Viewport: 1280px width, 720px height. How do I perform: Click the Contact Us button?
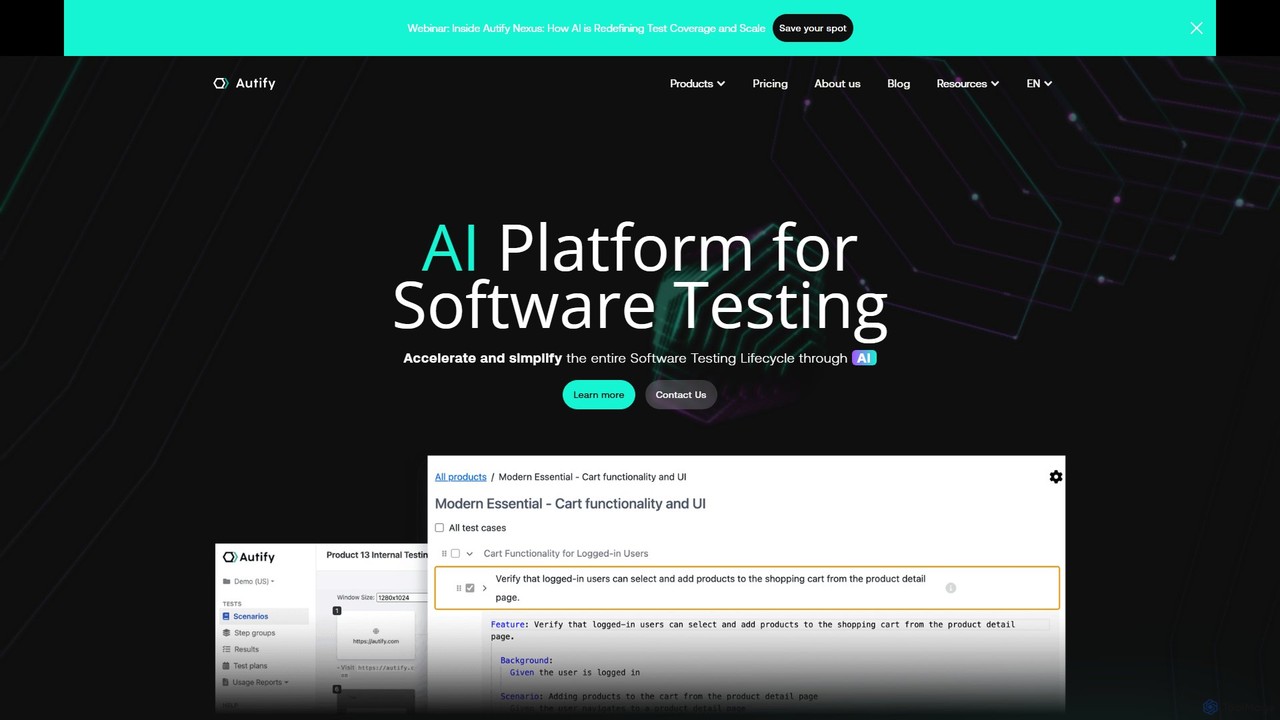click(681, 395)
